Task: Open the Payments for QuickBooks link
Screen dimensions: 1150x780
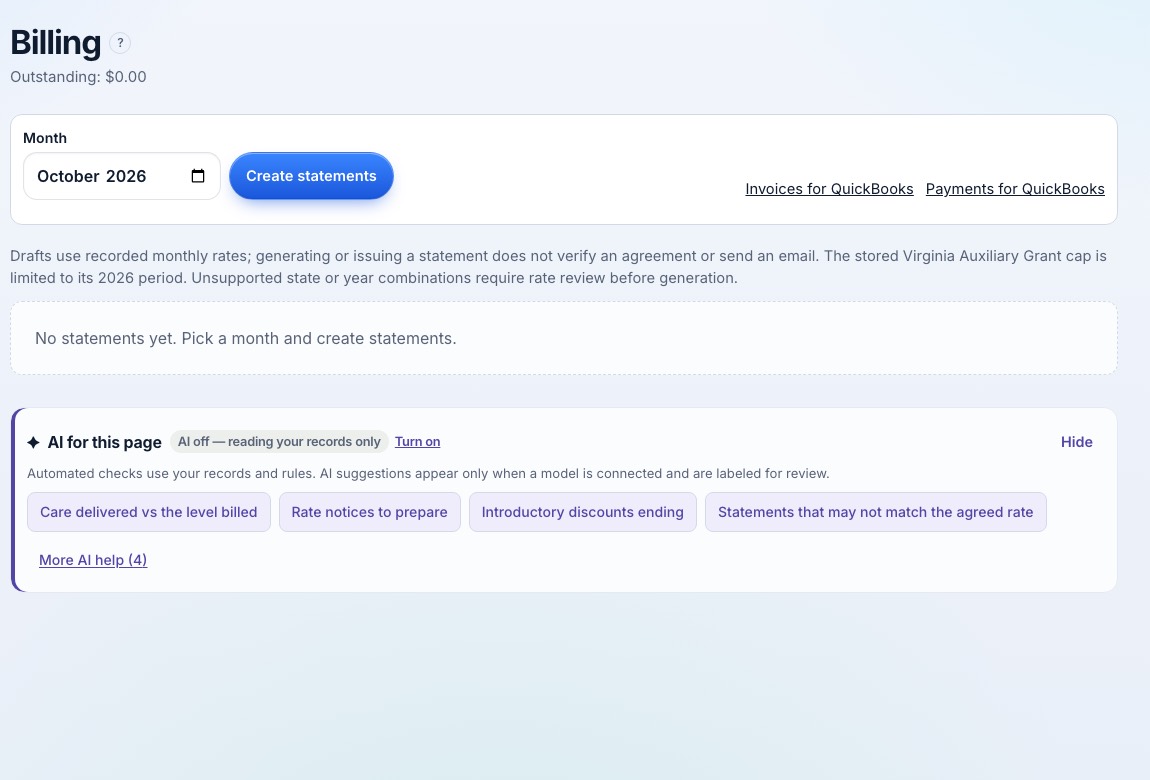Action: (1015, 189)
